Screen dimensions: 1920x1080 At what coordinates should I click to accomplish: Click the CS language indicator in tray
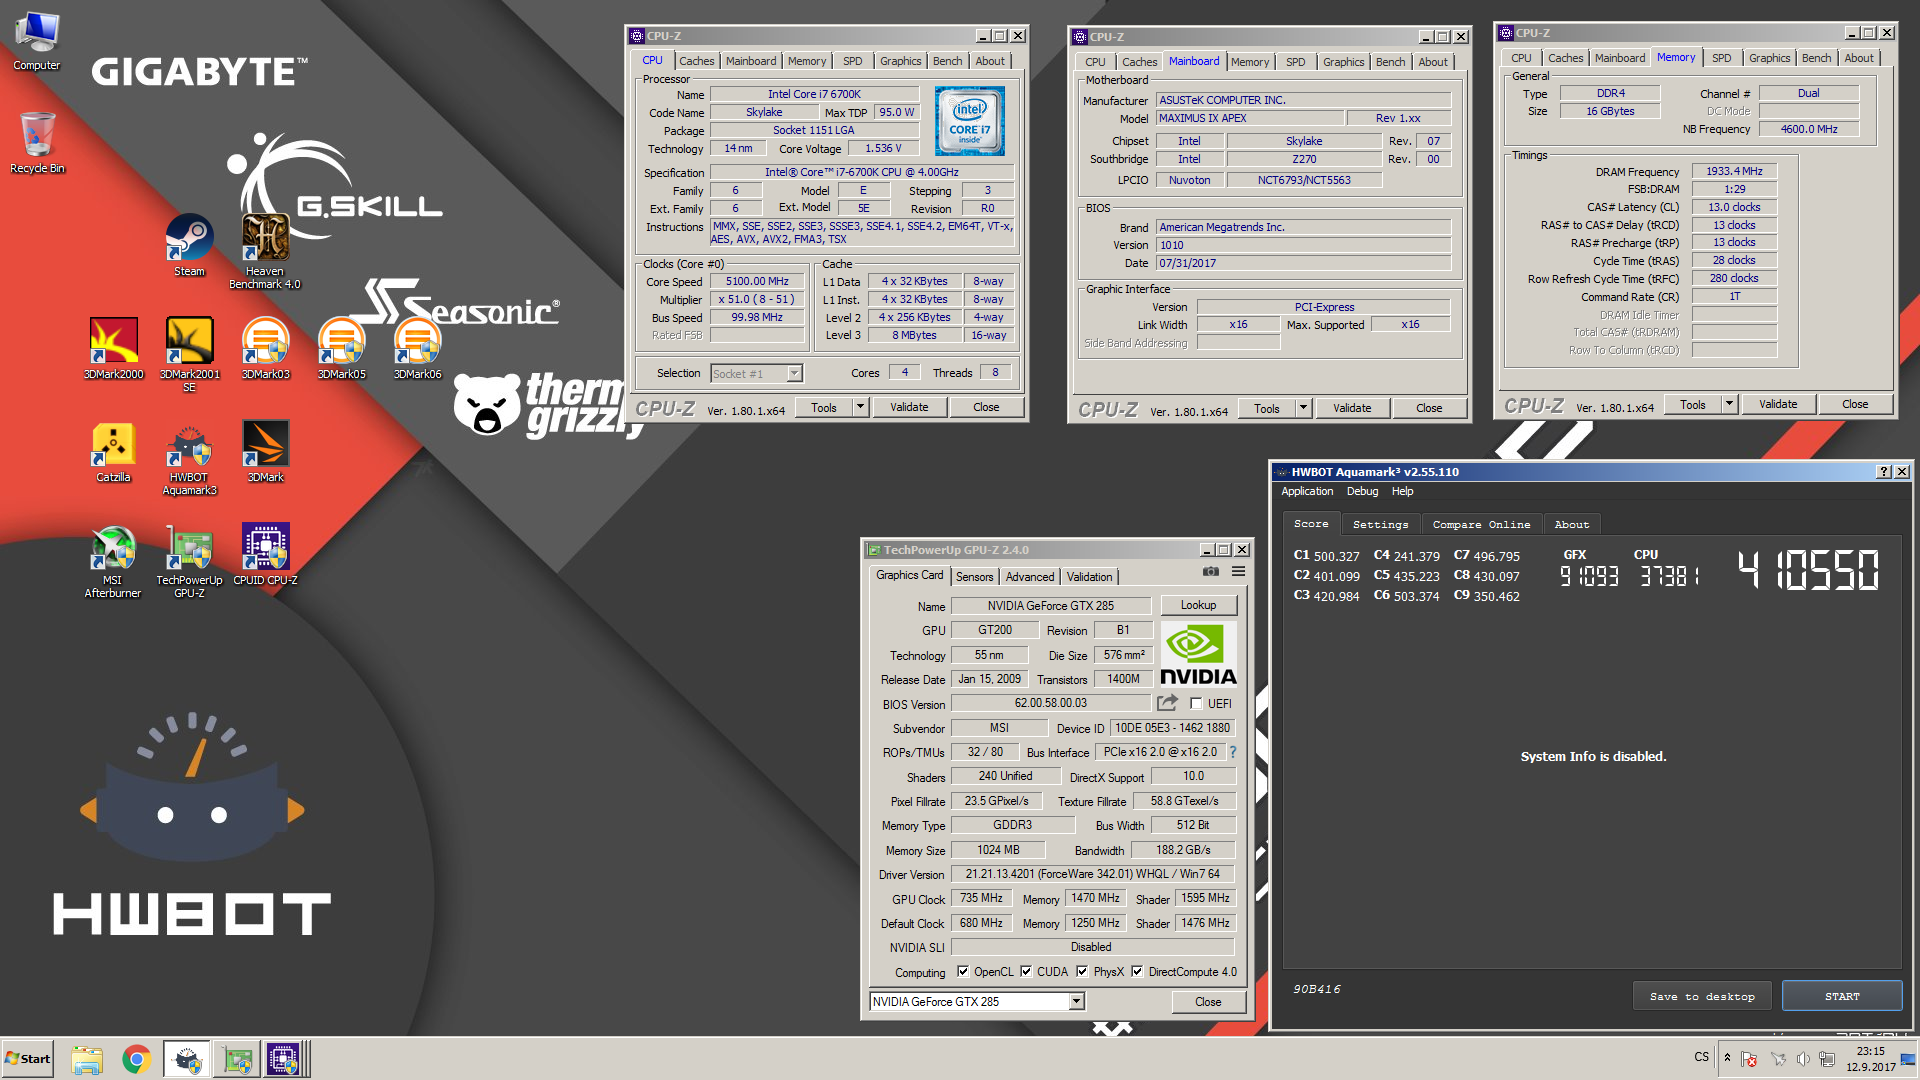pos(1701,1057)
